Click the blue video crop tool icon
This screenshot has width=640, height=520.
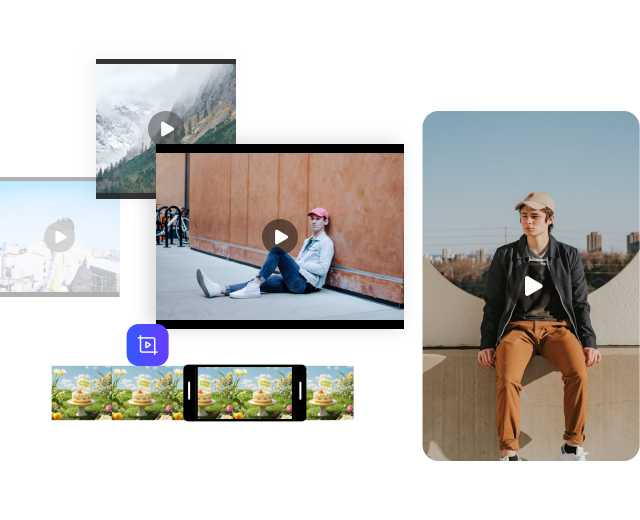click(x=147, y=345)
